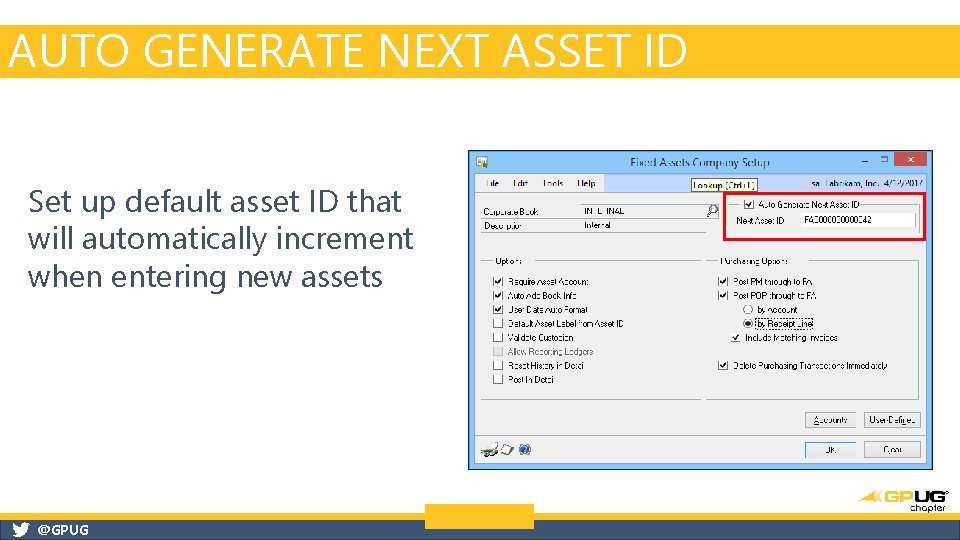Open the note icon beside the printer
Screen dimensions: 960x540
508,449
